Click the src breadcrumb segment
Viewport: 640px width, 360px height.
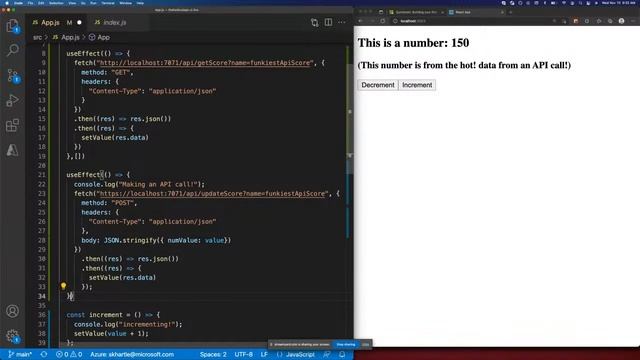[x=37, y=37]
